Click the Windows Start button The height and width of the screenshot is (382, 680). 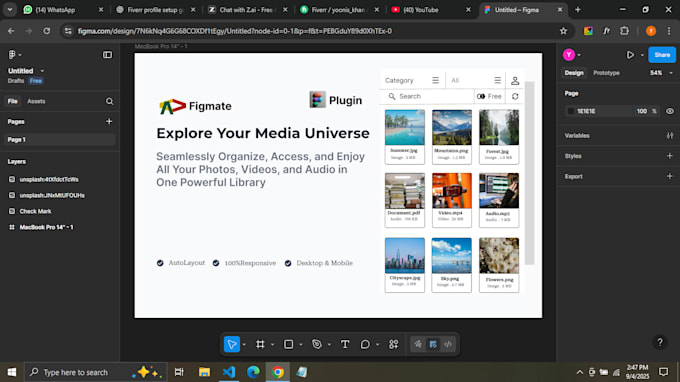12,372
